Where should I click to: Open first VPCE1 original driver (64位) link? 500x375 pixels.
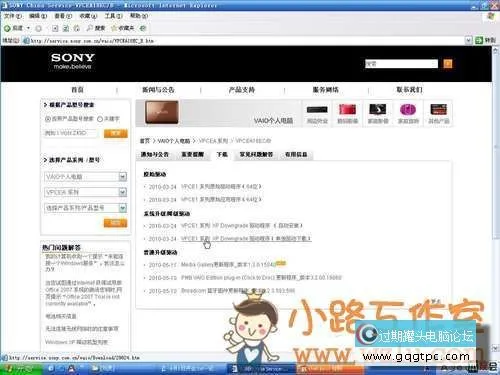tap(221, 187)
